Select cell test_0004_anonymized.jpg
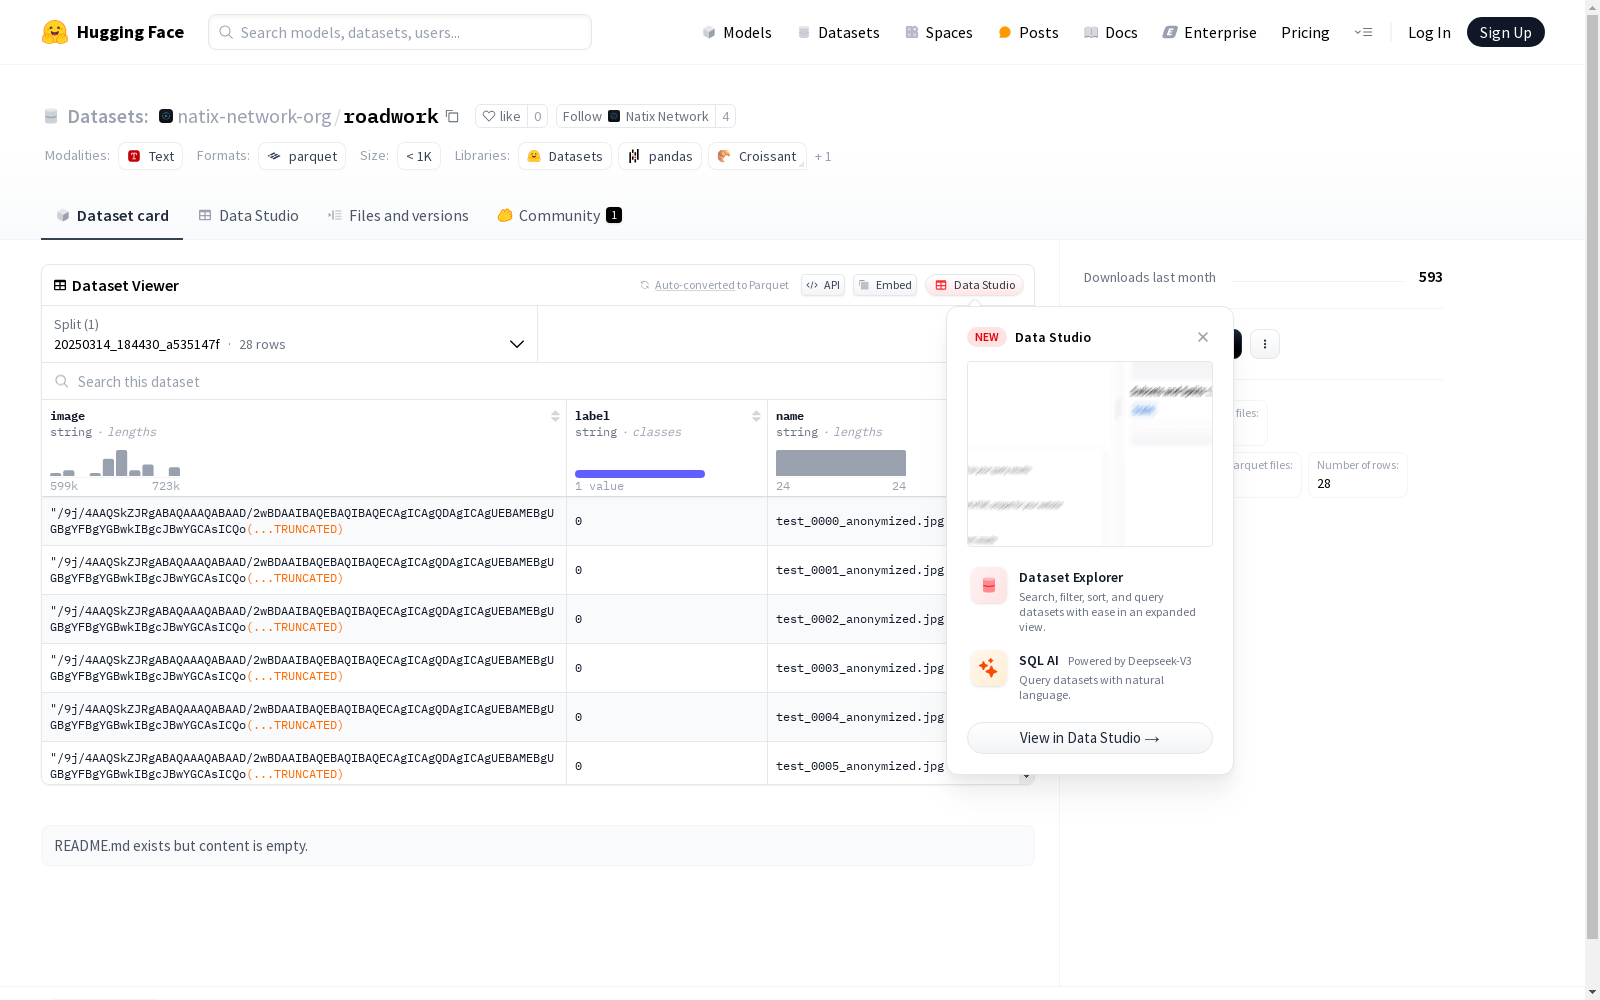This screenshot has width=1600, height=1000. coord(860,717)
